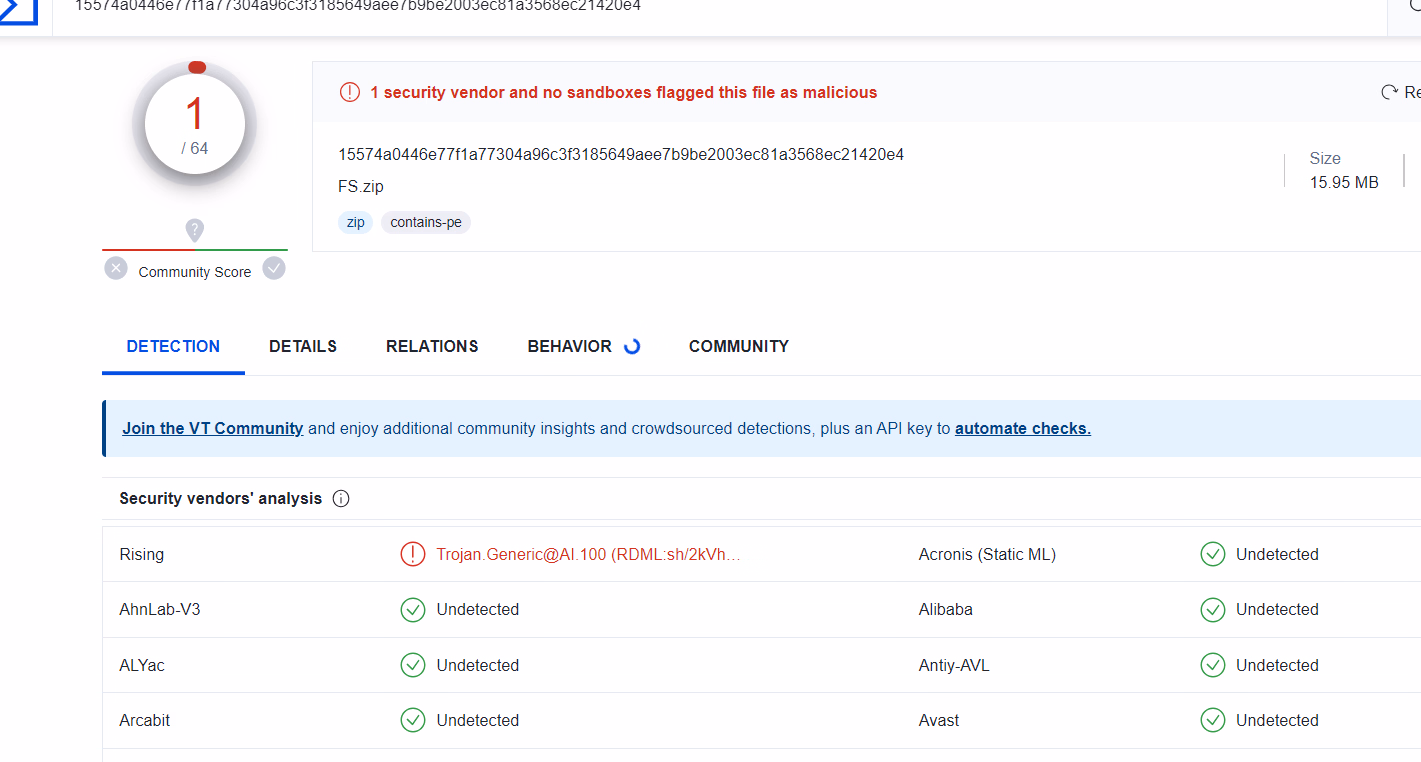Viewport: 1421px width, 762px height.
Task: Open the BEHAVIOR tab
Action: 570,346
